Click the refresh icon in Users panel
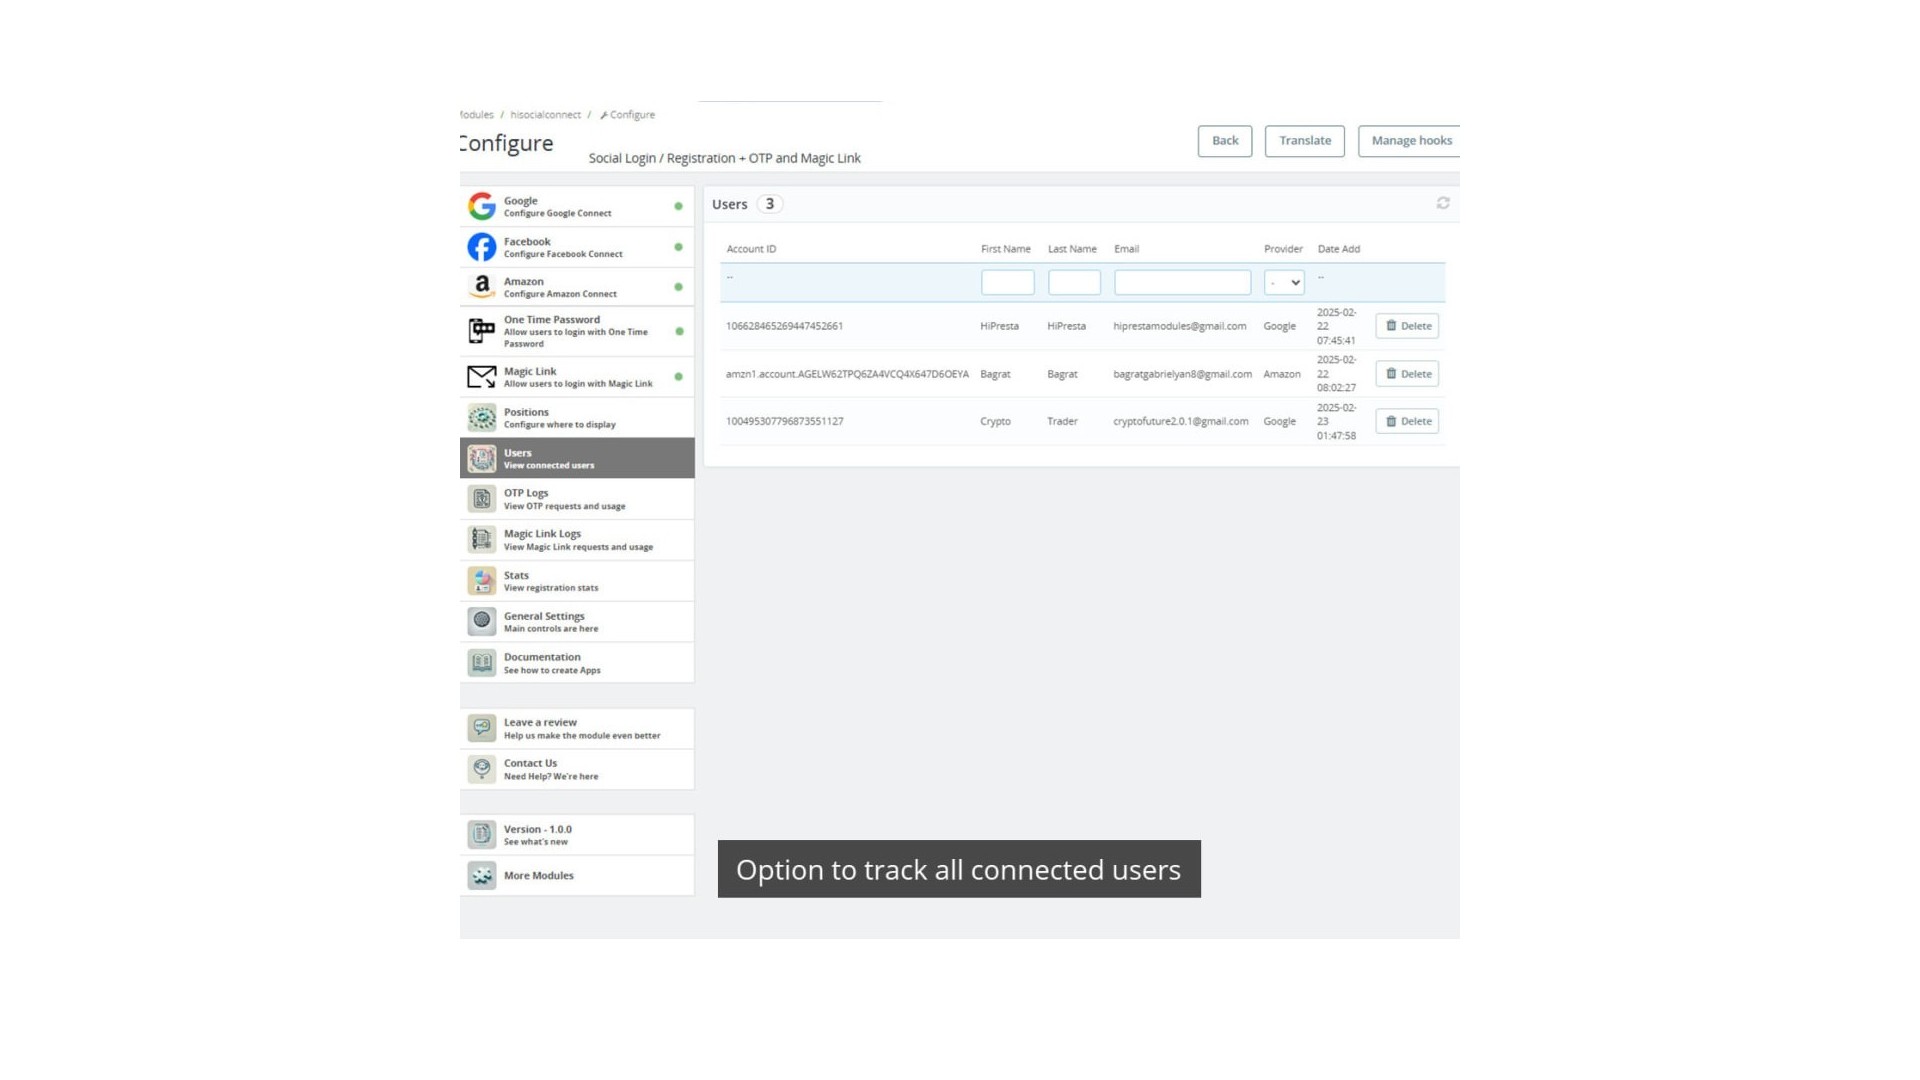The width and height of the screenshot is (1920, 1080). point(1443,203)
